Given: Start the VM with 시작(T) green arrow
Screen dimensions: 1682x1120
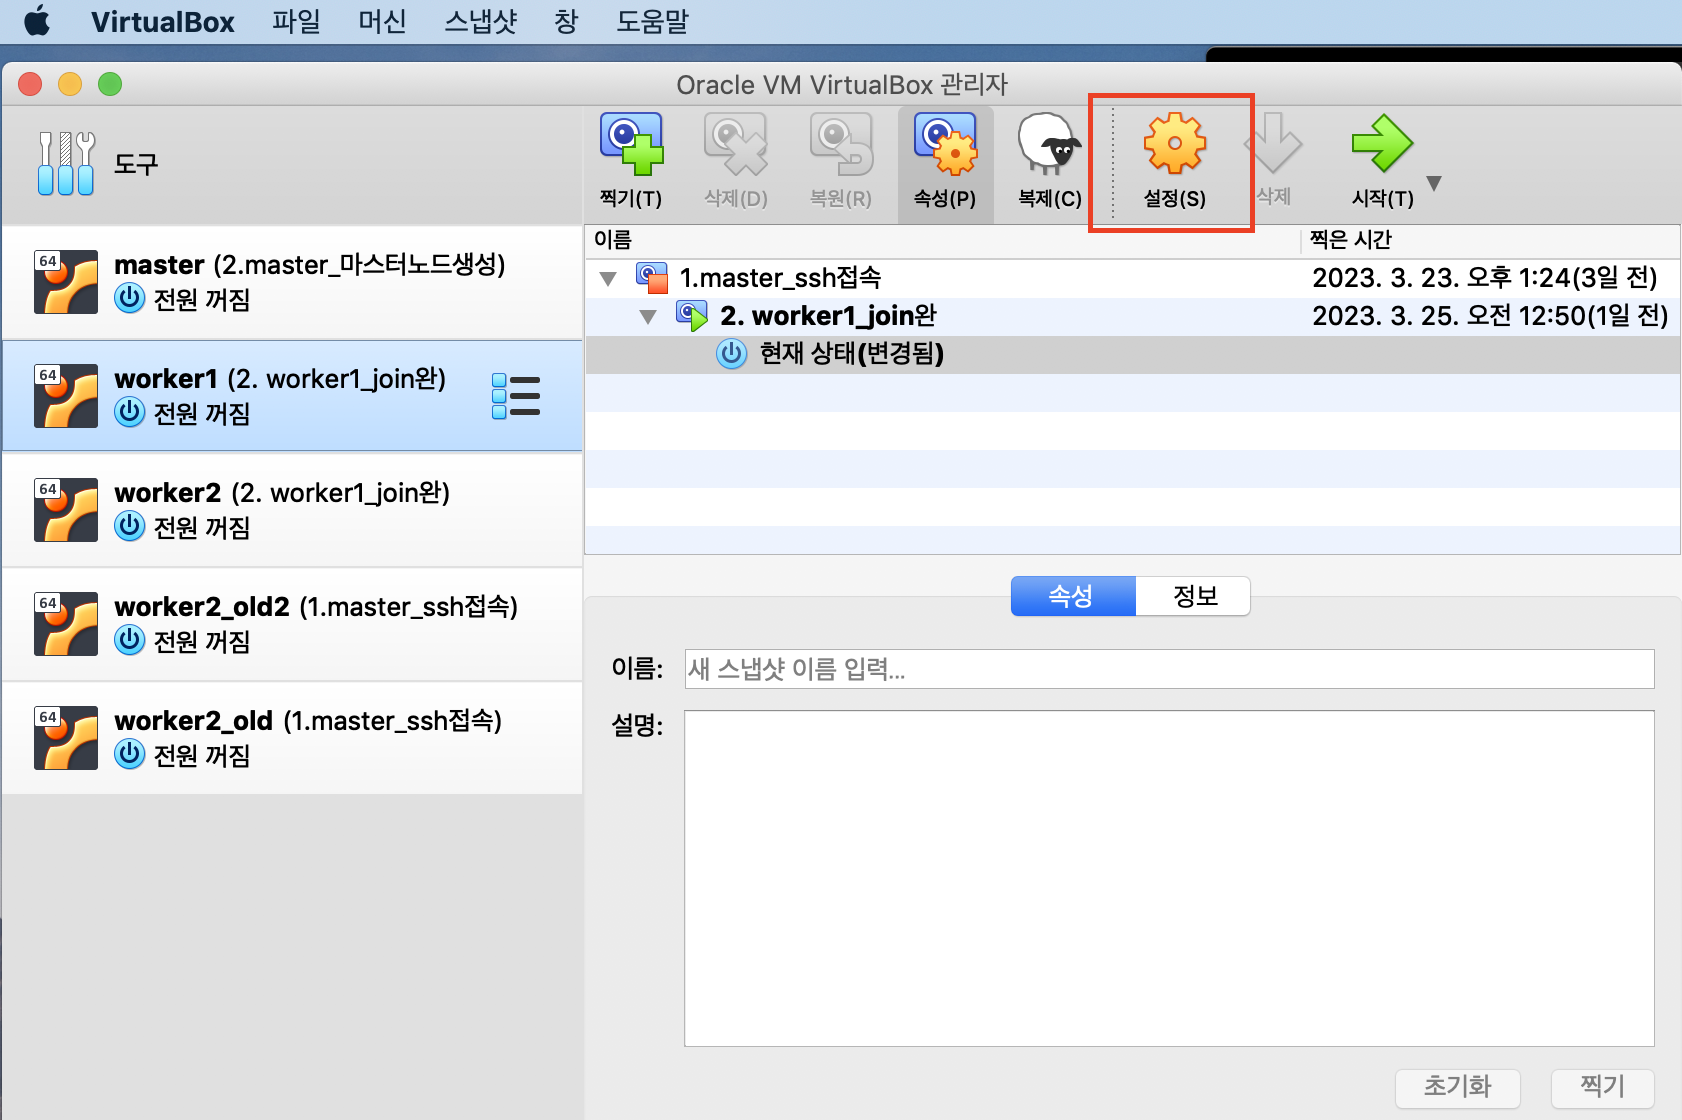Looking at the screenshot, I should [x=1383, y=161].
